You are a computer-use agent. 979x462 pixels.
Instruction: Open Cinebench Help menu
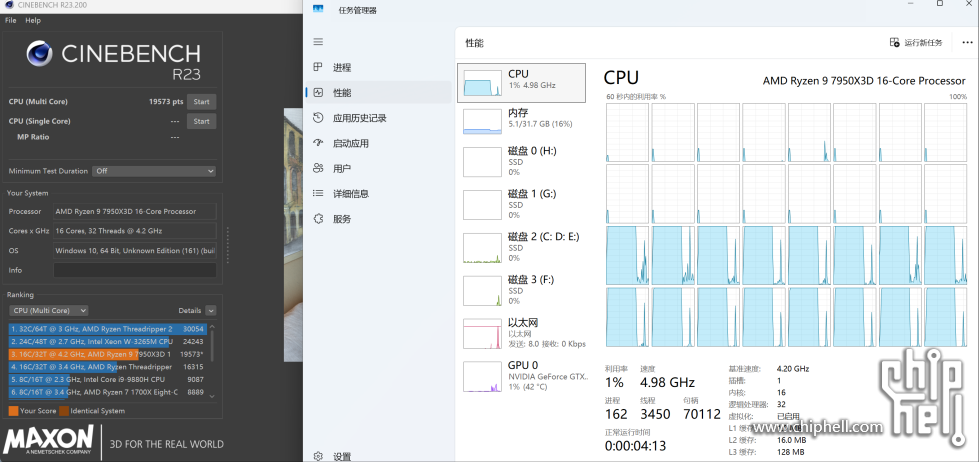pos(33,20)
